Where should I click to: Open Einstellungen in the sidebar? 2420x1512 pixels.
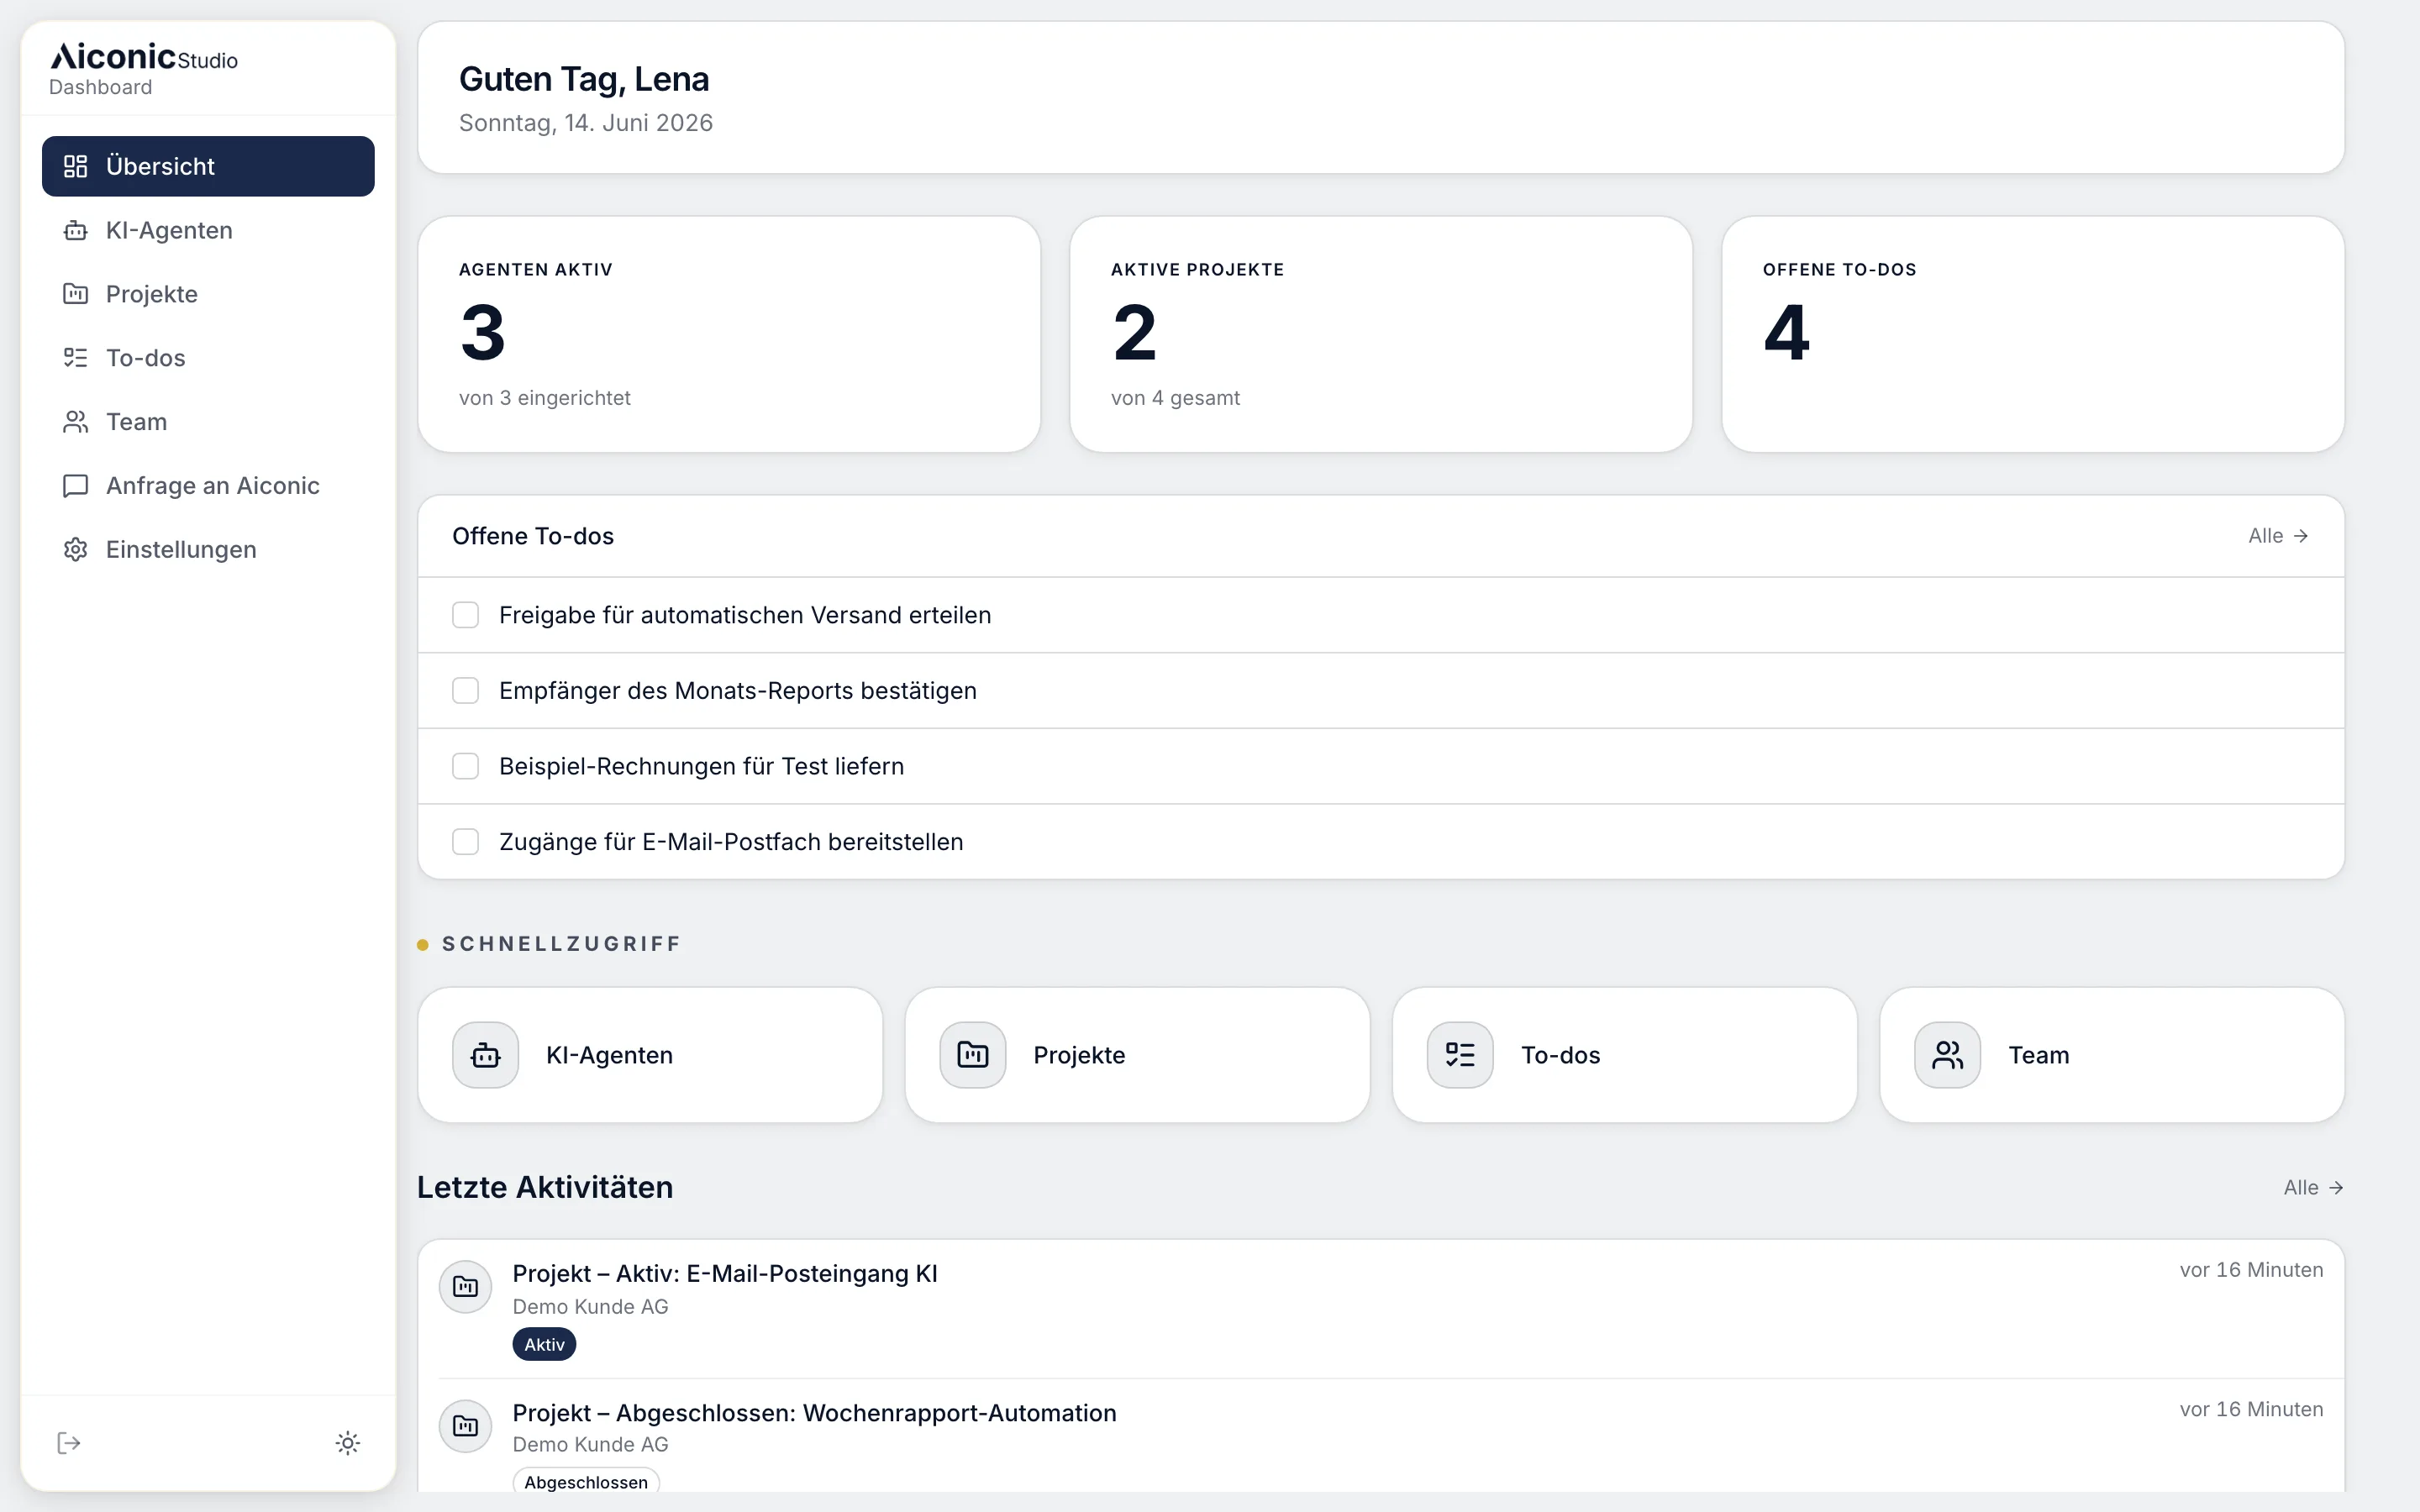click(208, 550)
